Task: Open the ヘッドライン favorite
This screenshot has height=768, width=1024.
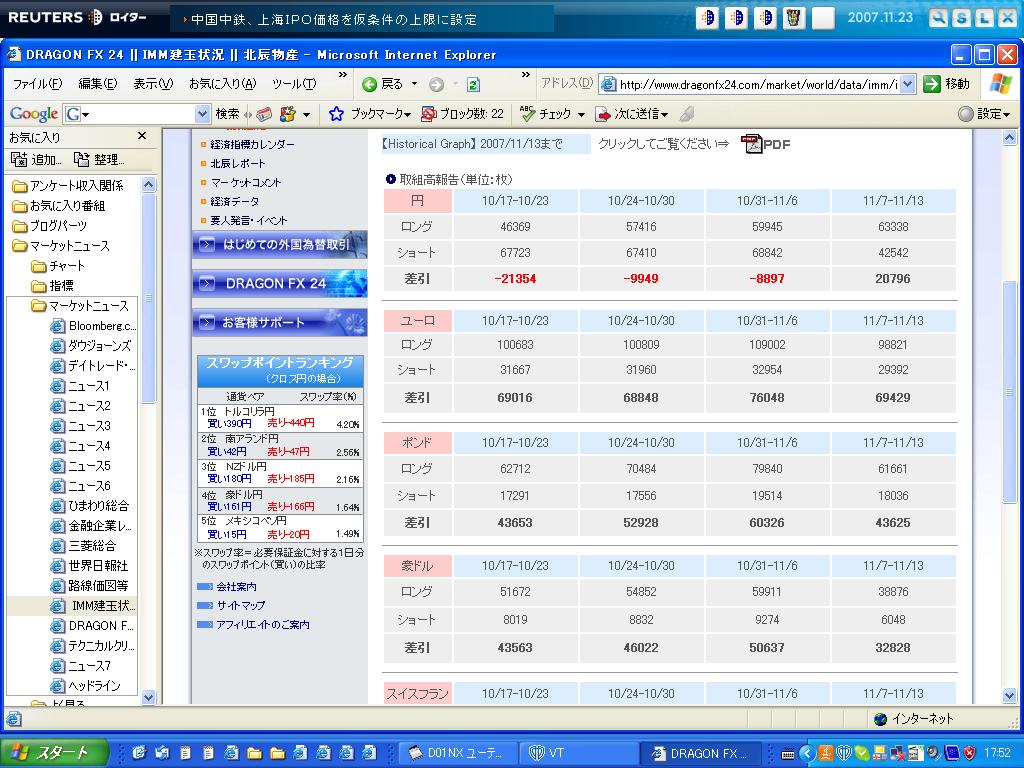Action: coord(86,686)
